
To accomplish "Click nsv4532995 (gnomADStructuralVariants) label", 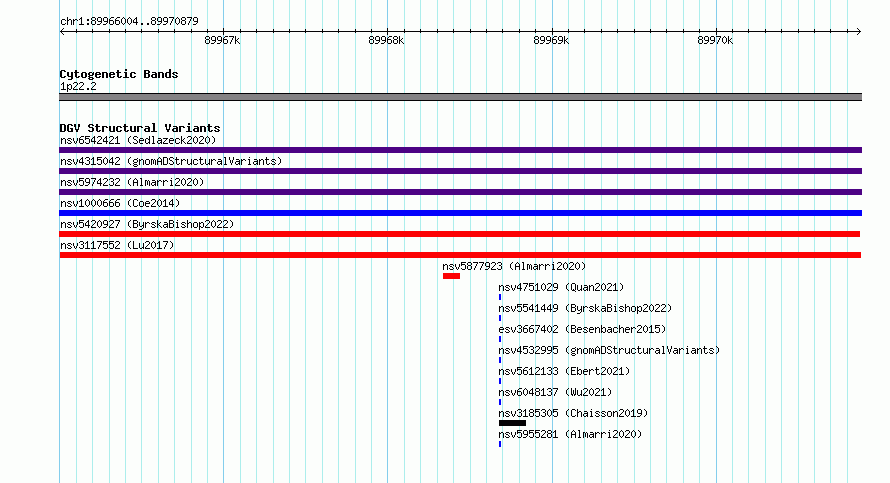I will [609, 350].
